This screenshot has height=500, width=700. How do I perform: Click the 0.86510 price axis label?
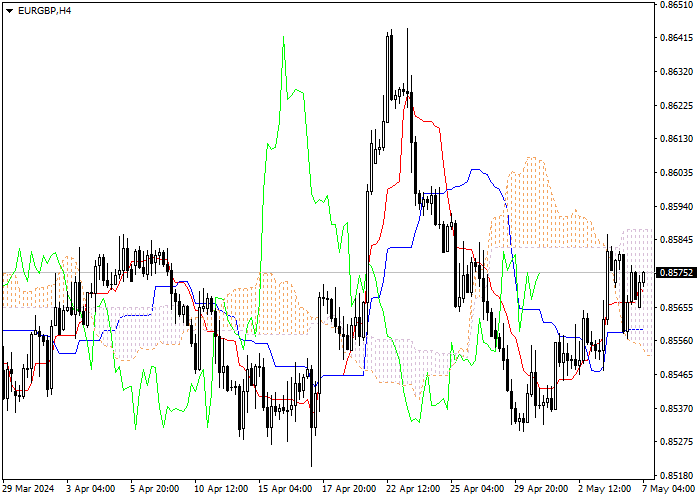click(676, 5)
